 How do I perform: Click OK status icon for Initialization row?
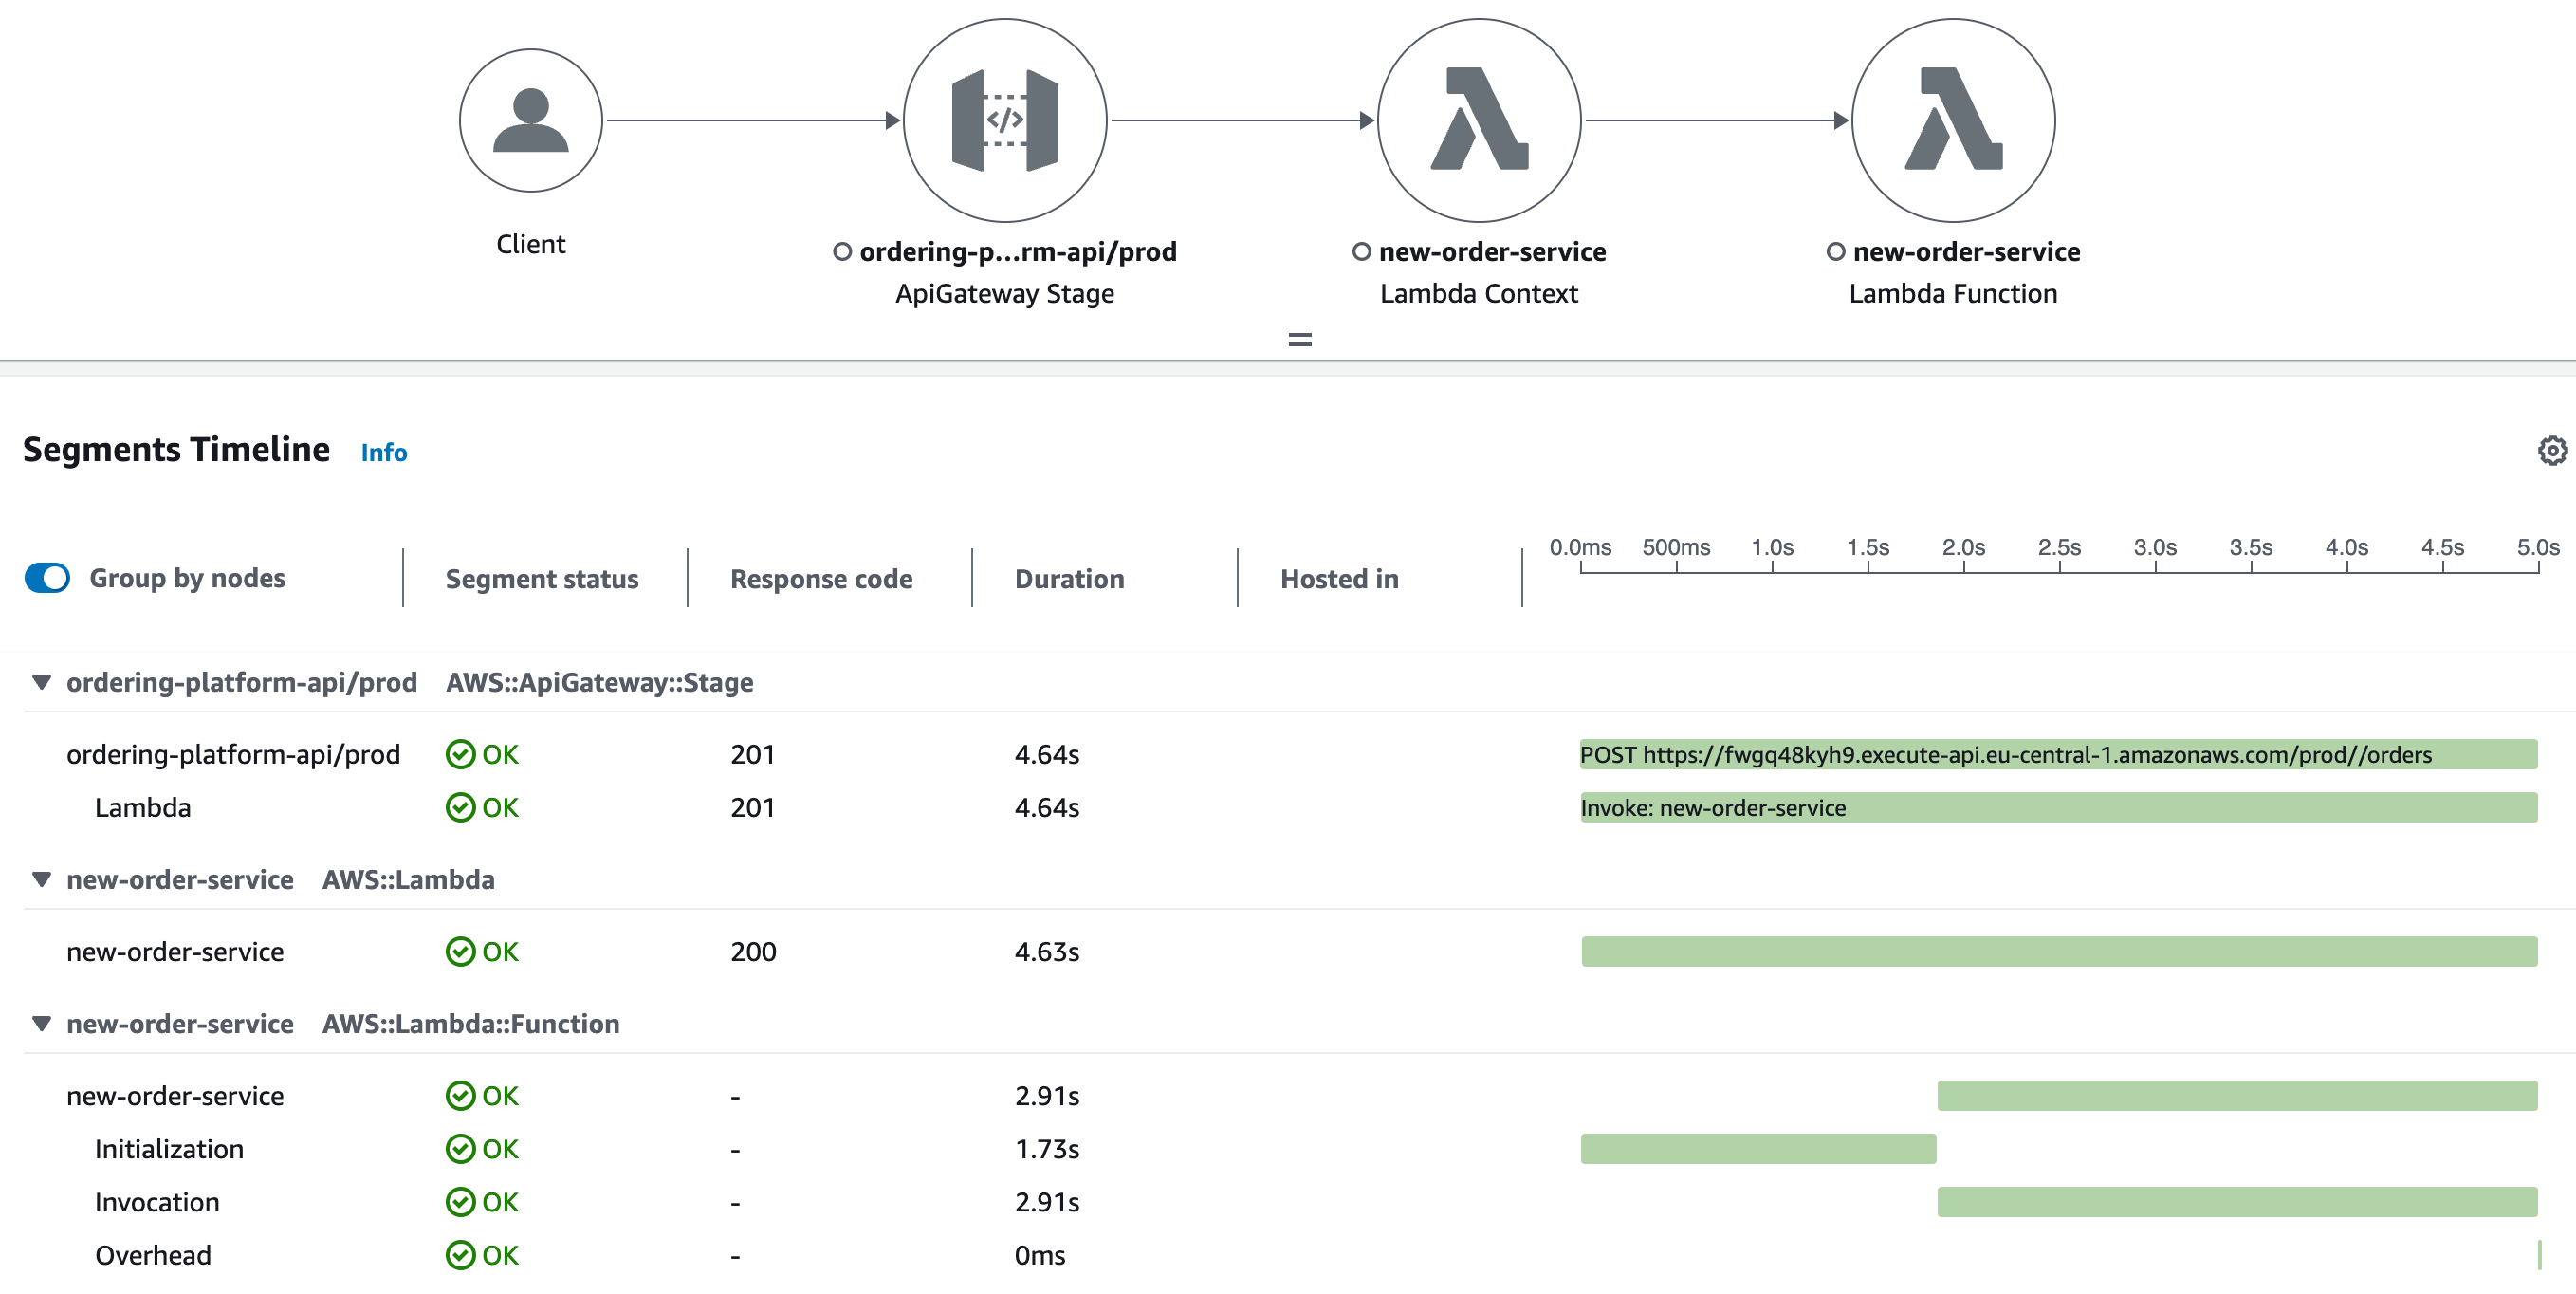[x=460, y=1149]
